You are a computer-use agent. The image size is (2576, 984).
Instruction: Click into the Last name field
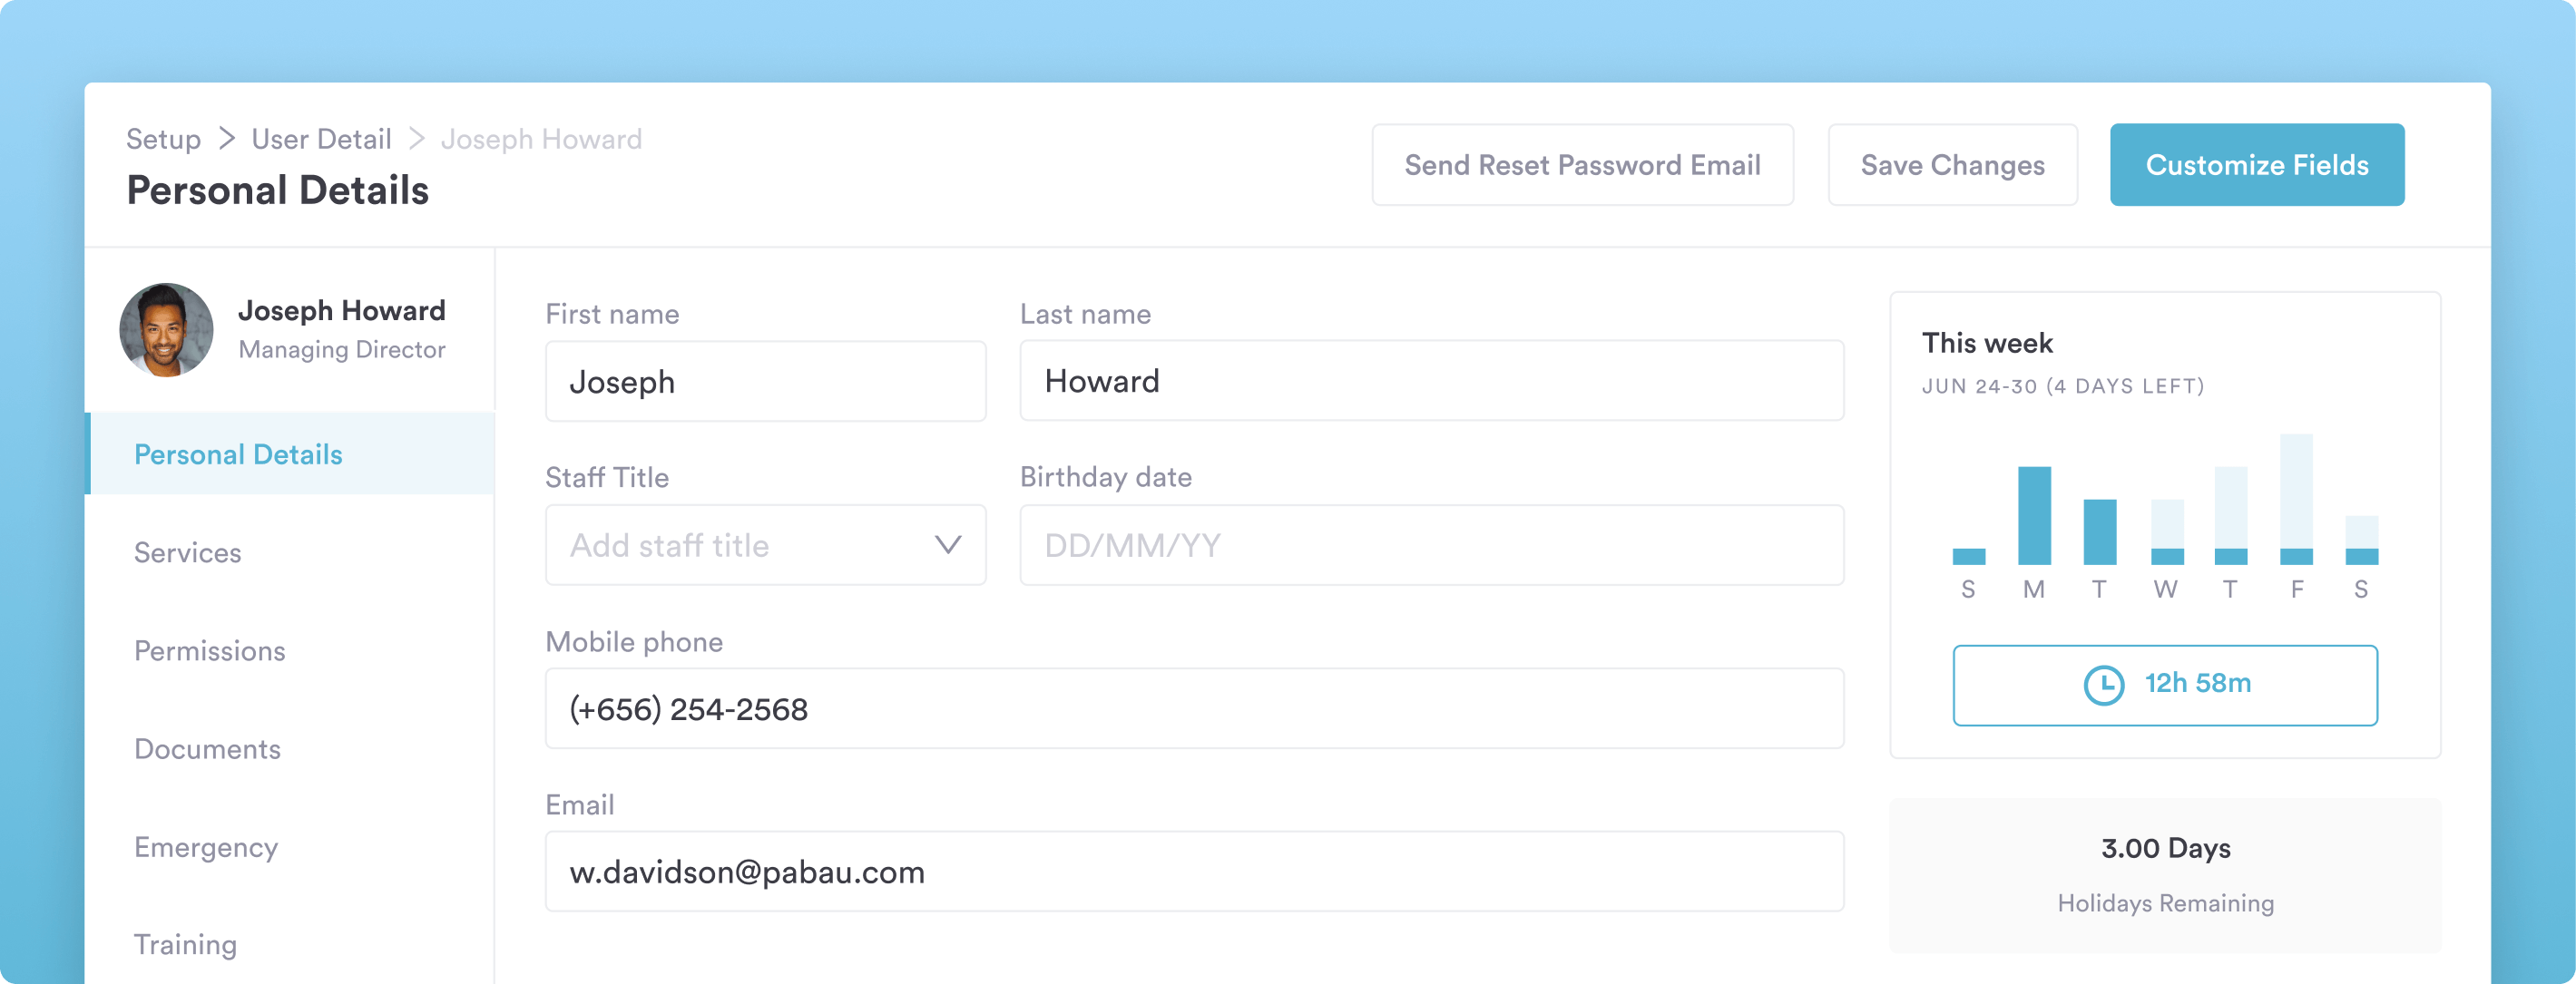[1431, 381]
